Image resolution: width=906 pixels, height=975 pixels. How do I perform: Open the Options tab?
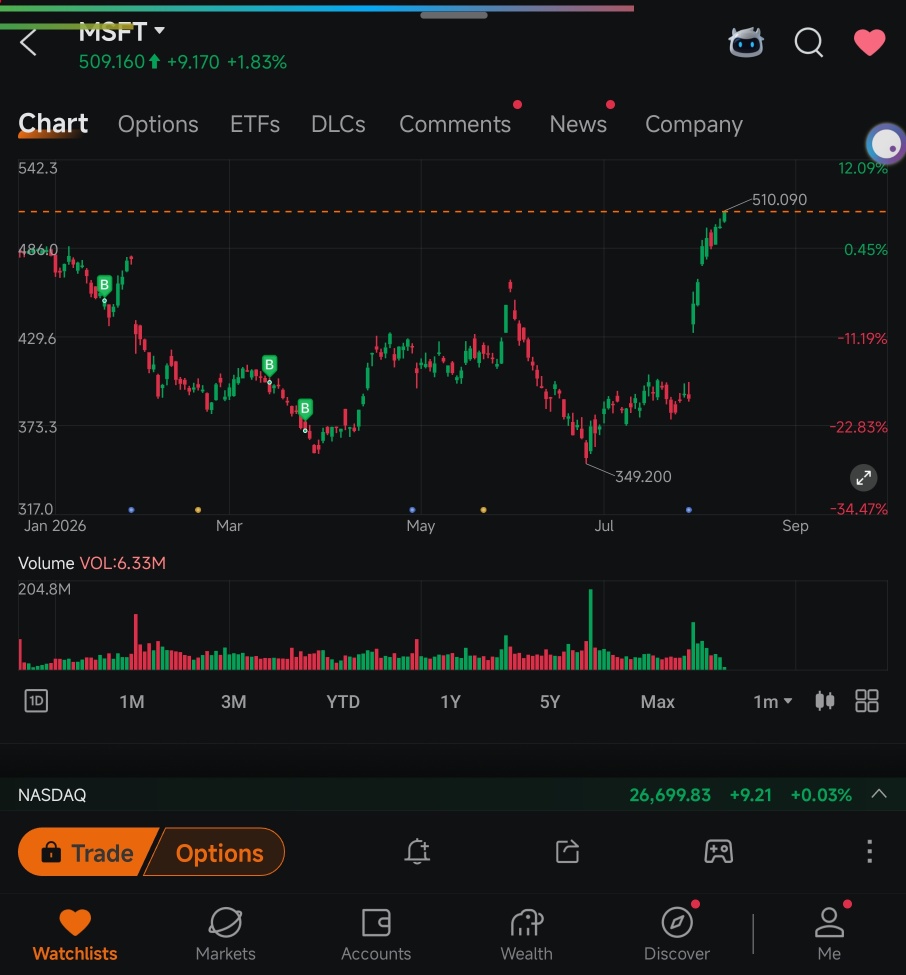coord(158,124)
